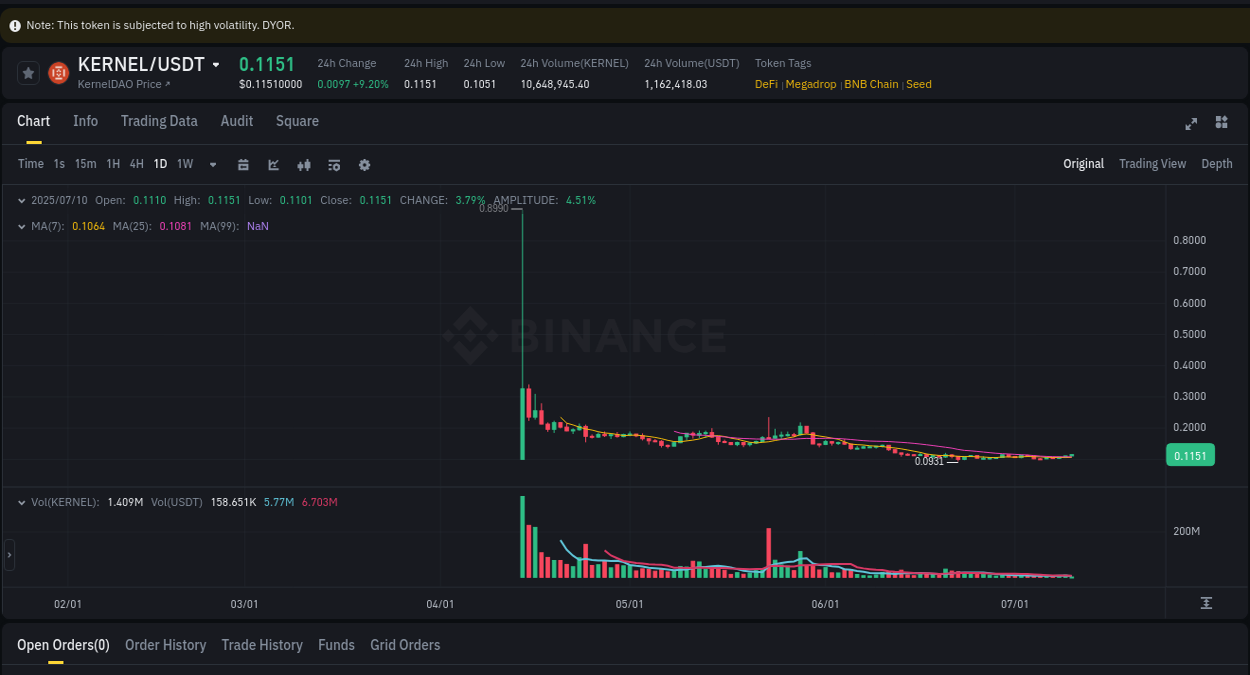Open the layout widgets icon near fullscreen
Image resolution: width=1250 pixels, height=675 pixels.
pyautogui.click(x=1221, y=122)
